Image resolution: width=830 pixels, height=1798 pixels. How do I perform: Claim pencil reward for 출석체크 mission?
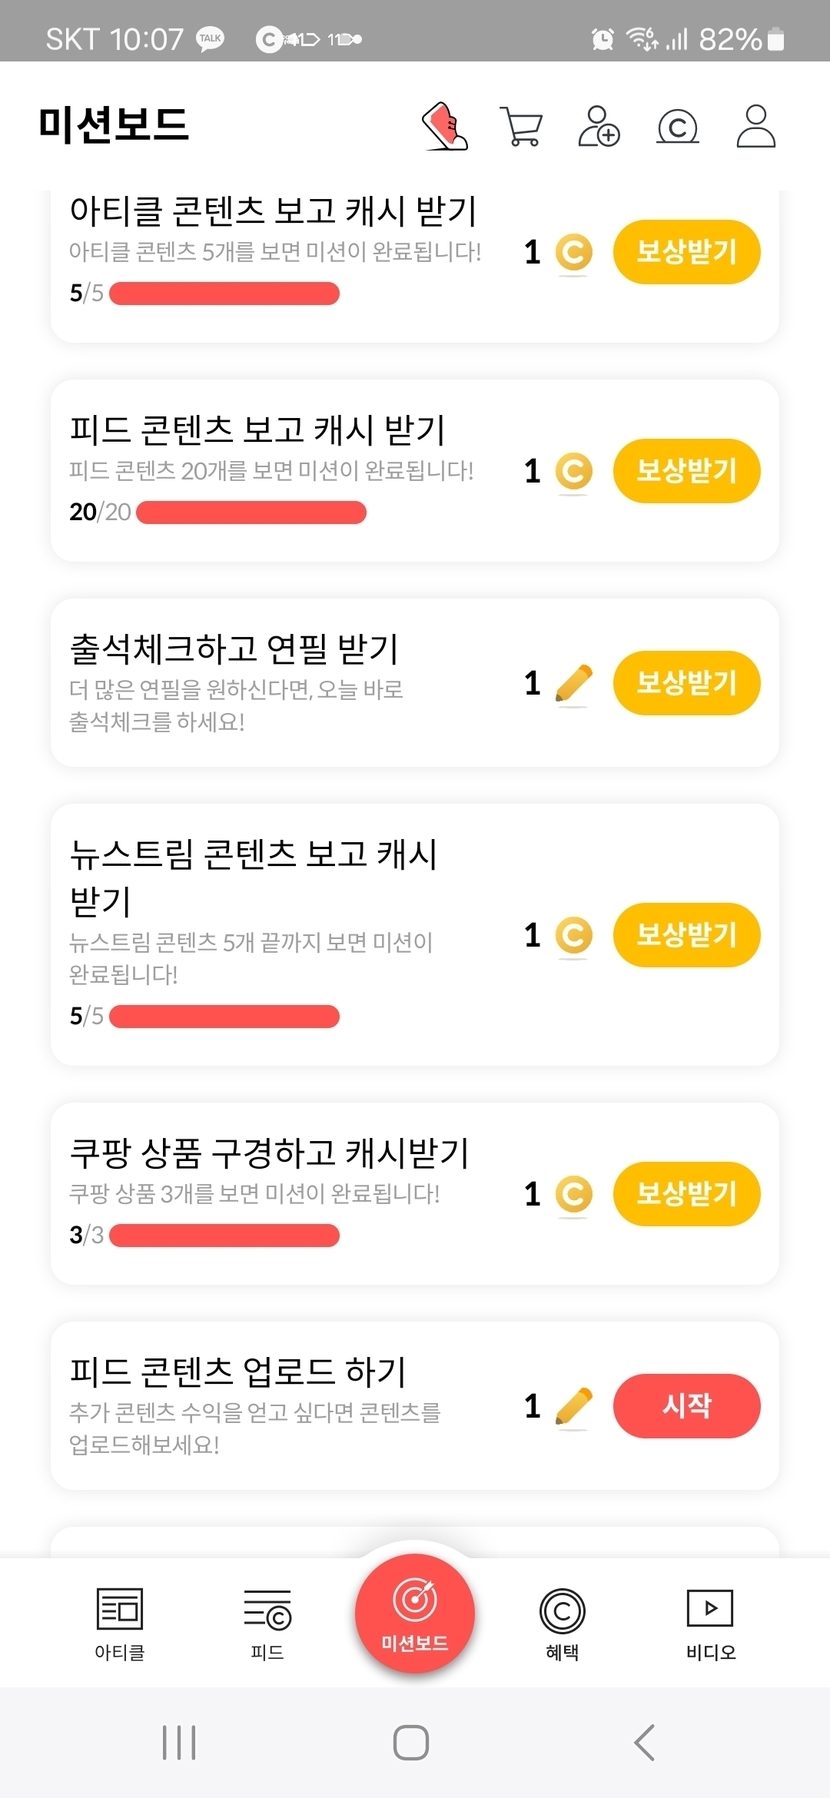(x=686, y=683)
